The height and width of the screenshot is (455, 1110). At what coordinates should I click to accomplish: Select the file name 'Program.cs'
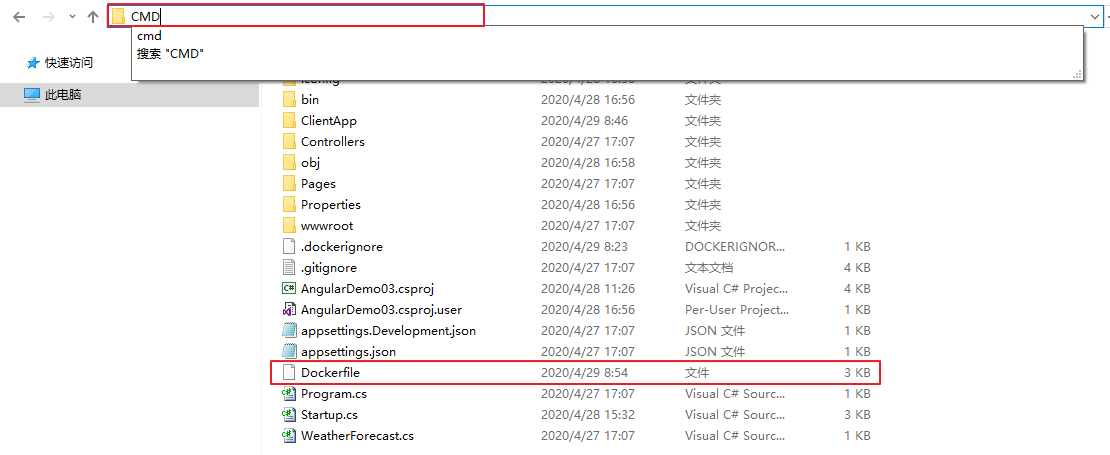(x=333, y=393)
